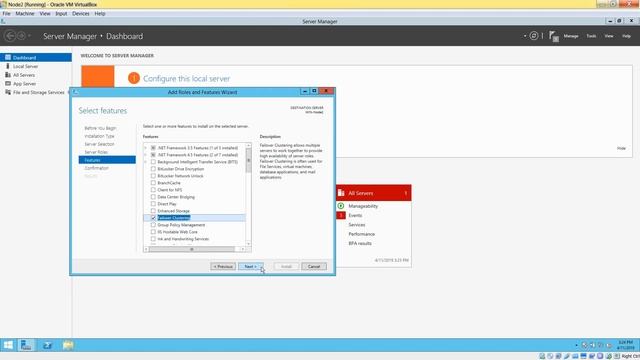
Task: Check the Group Policy Management checkbox
Action: pyautogui.click(x=153, y=225)
